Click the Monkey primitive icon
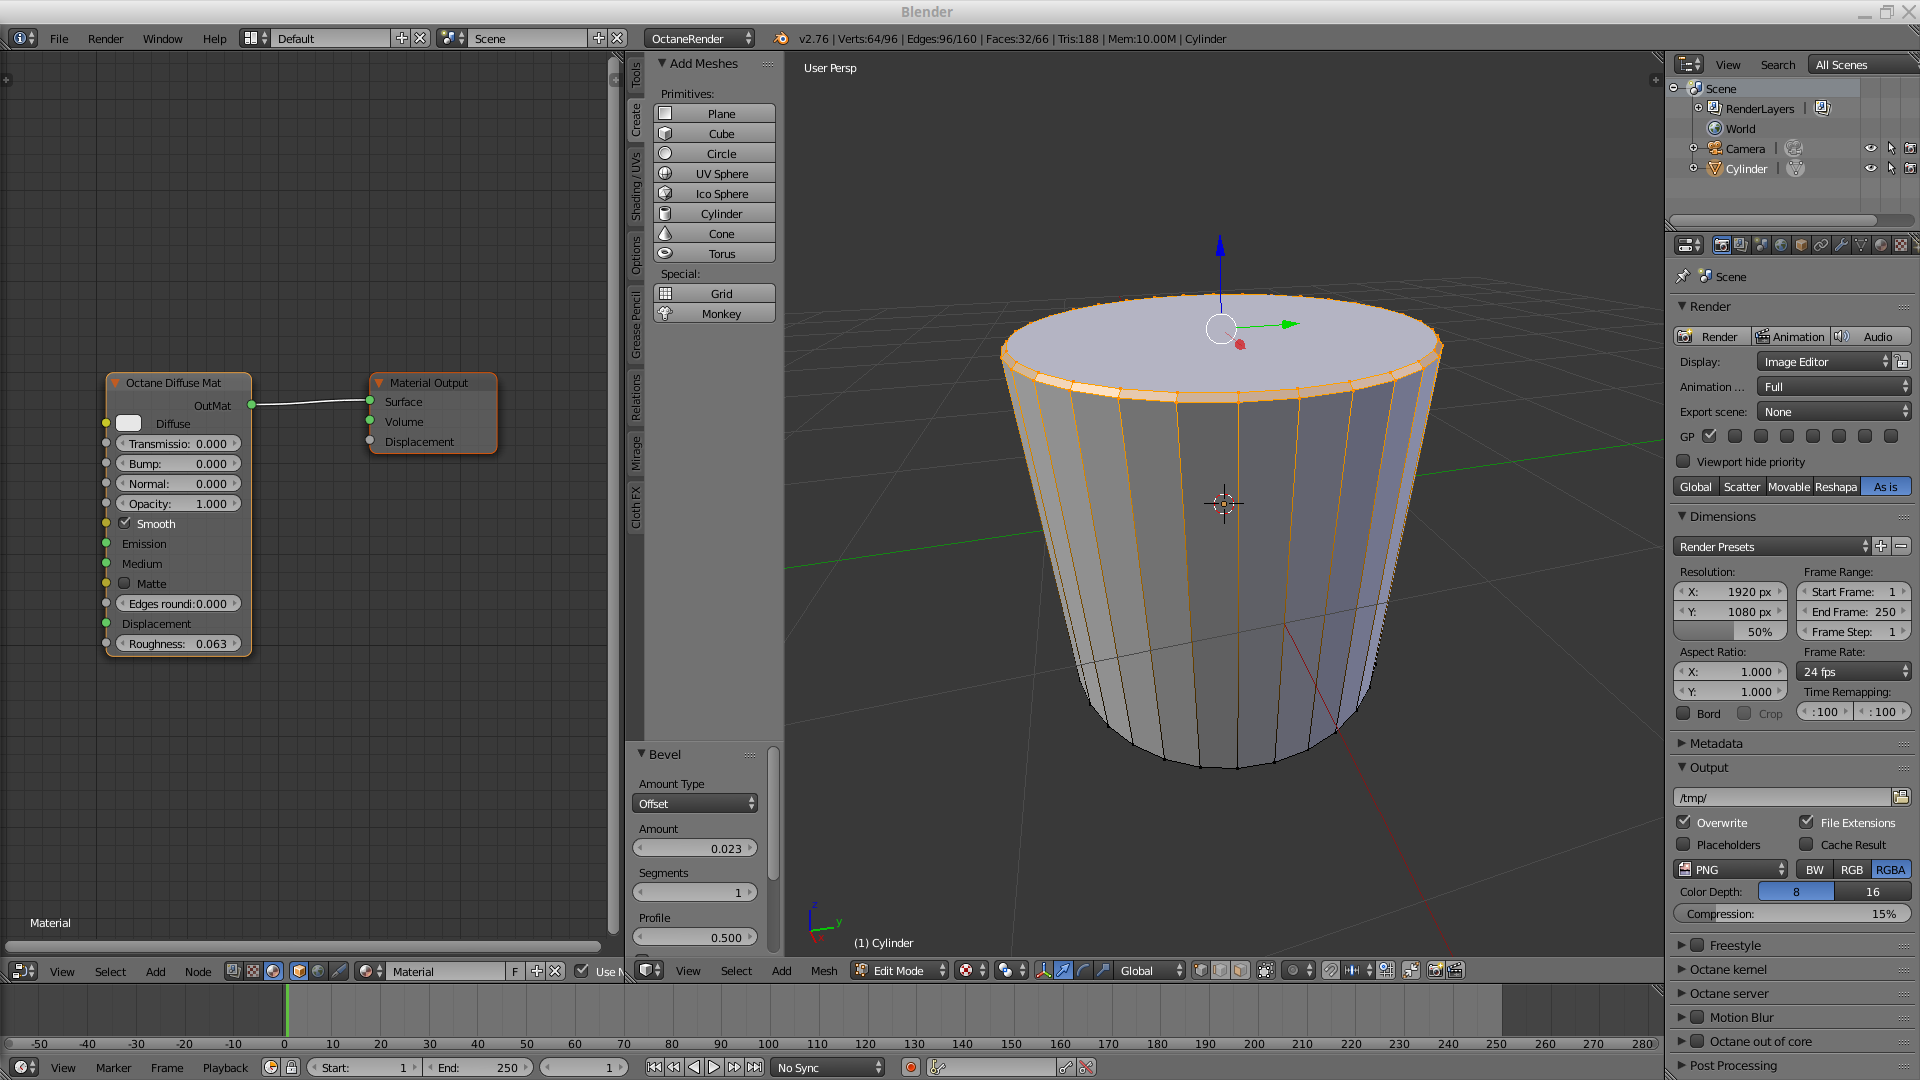1920x1080 pixels. (x=666, y=313)
